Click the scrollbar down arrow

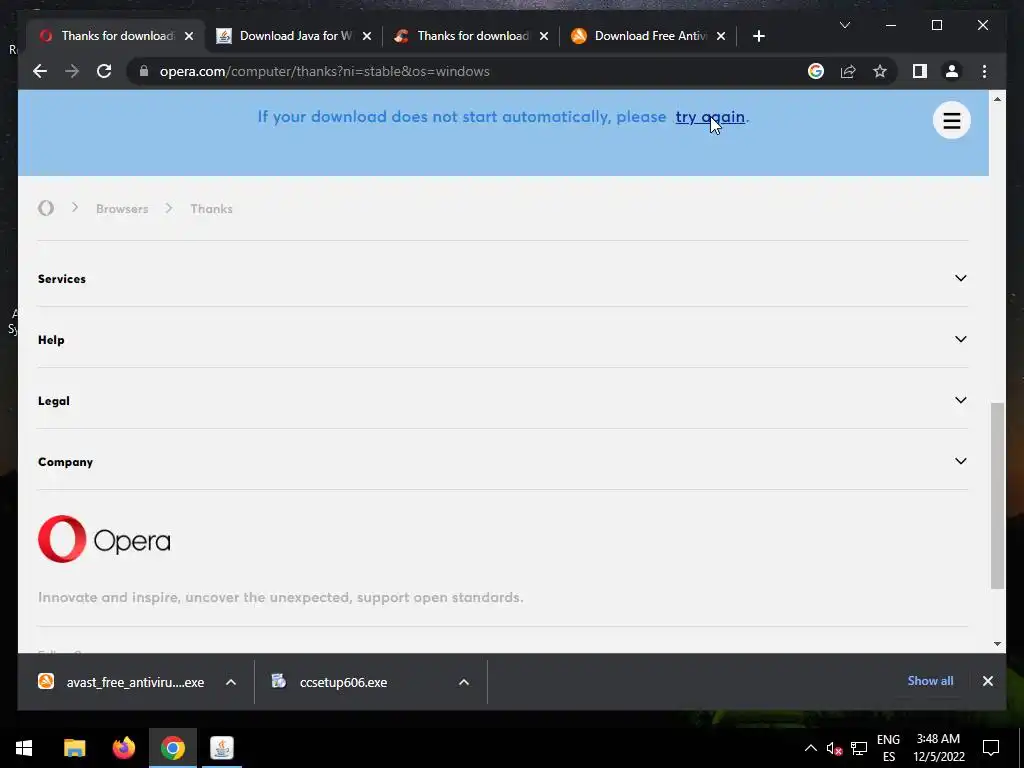point(997,644)
